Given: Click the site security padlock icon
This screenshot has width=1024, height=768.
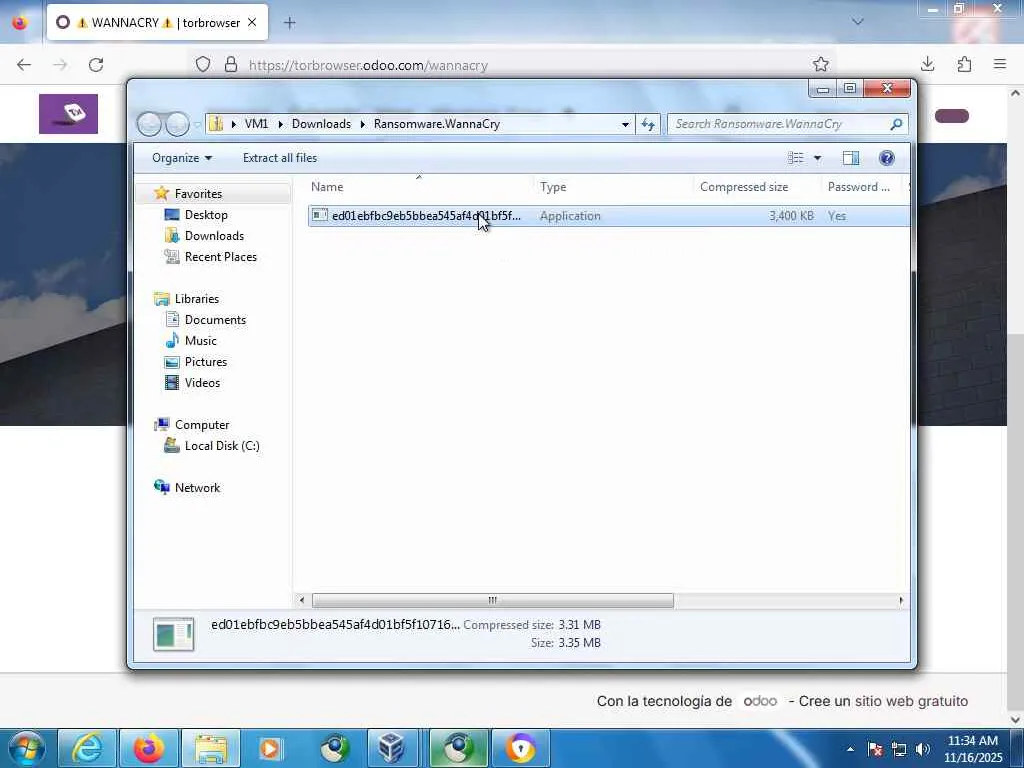Looking at the screenshot, I should 231,65.
